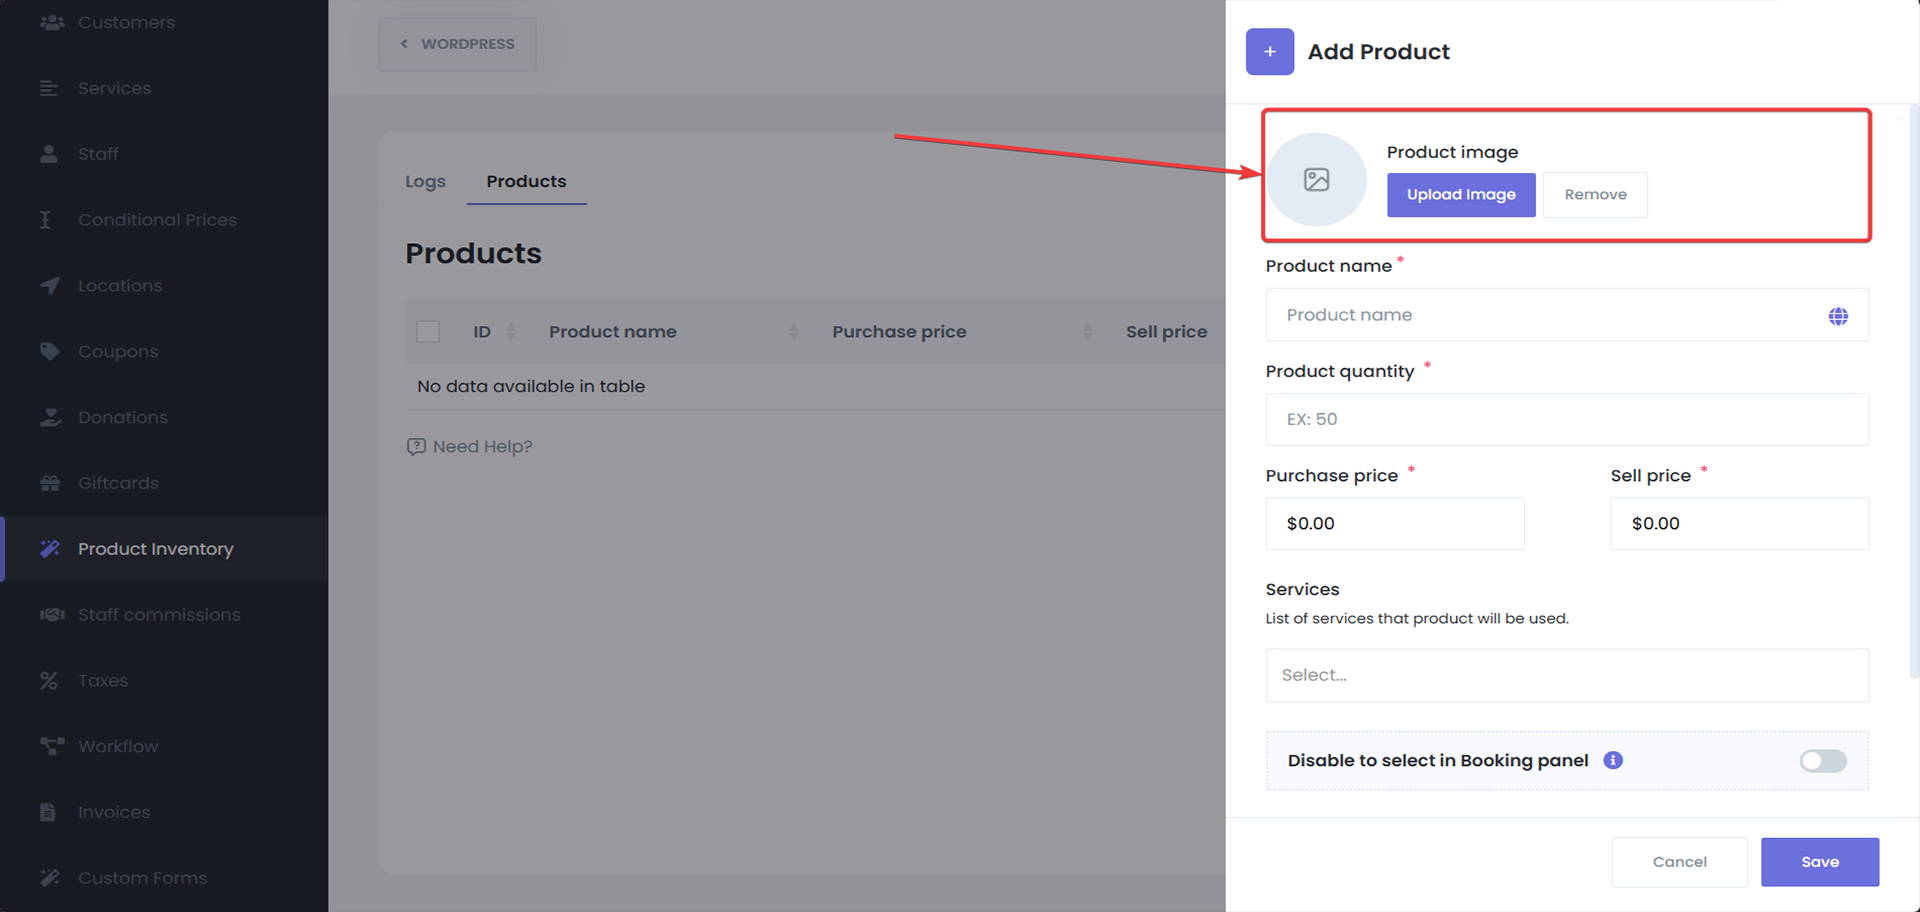Screen dimensions: 1920x912
Task: Toggle Disable to select in Booking panel
Action: [1822, 761]
